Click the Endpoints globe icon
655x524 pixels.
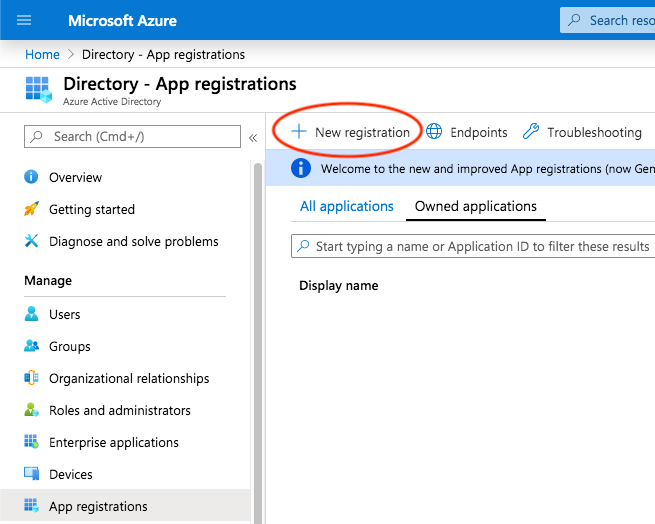(x=434, y=132)
